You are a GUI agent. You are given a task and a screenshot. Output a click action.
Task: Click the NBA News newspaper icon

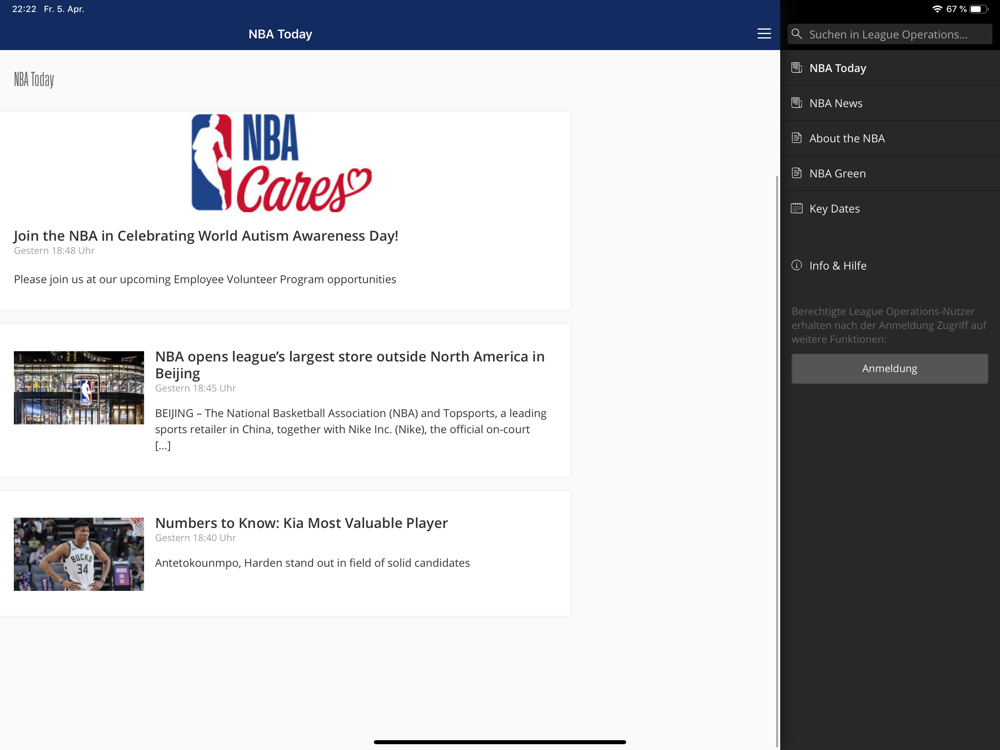[797, 103]
